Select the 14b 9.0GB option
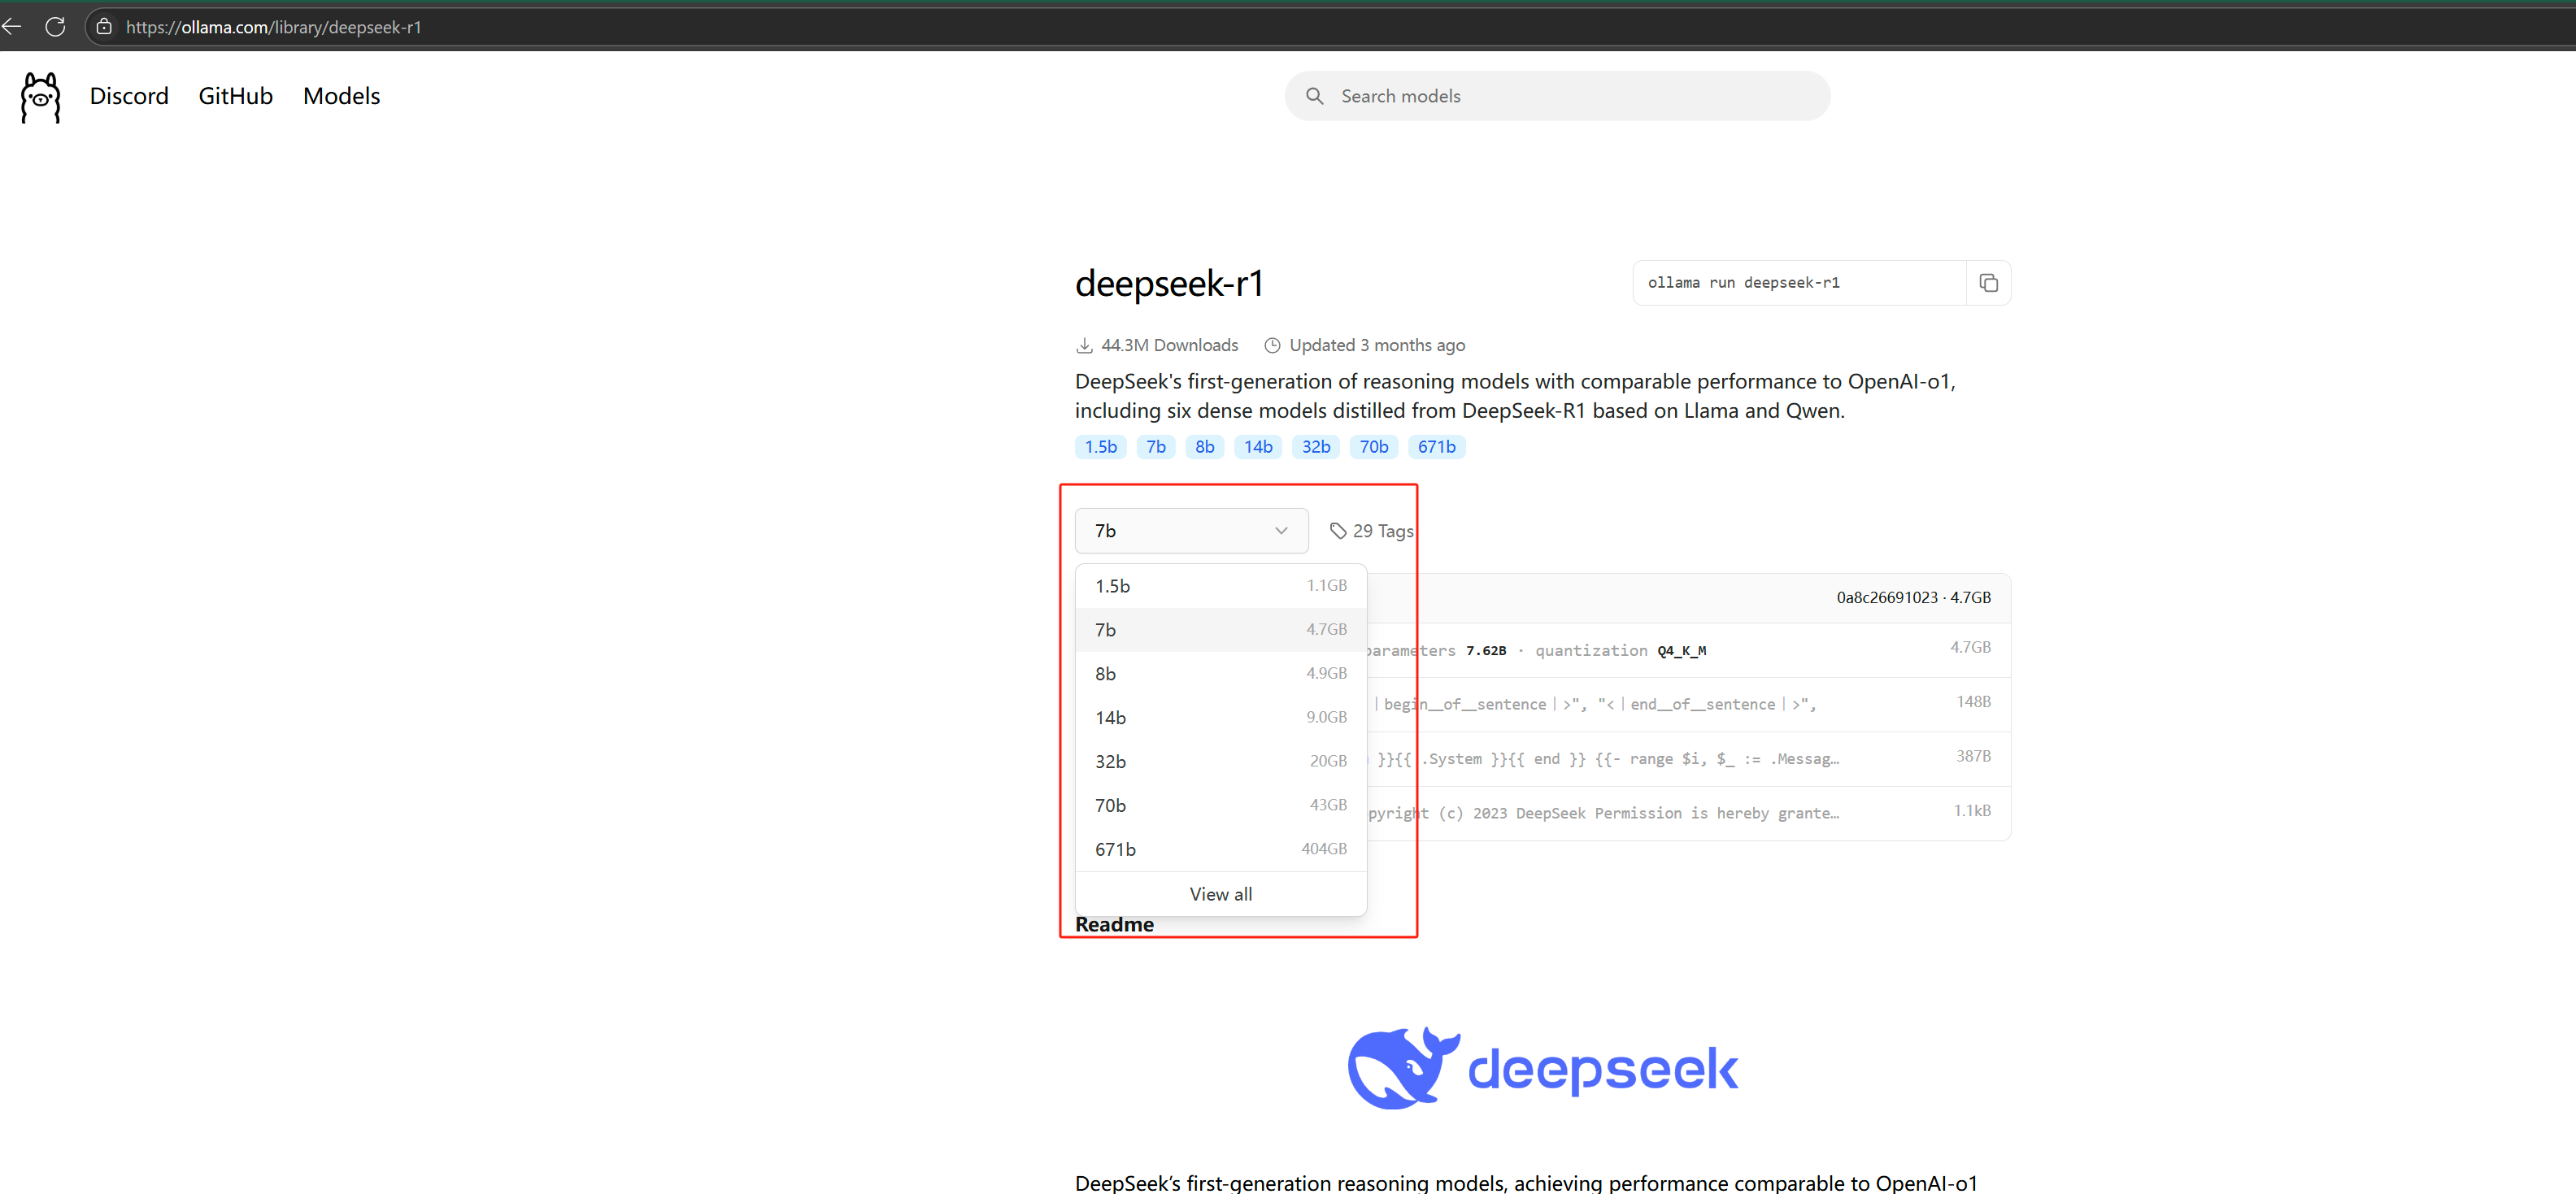The image size is (2576, 1194). coord(1220,717)
